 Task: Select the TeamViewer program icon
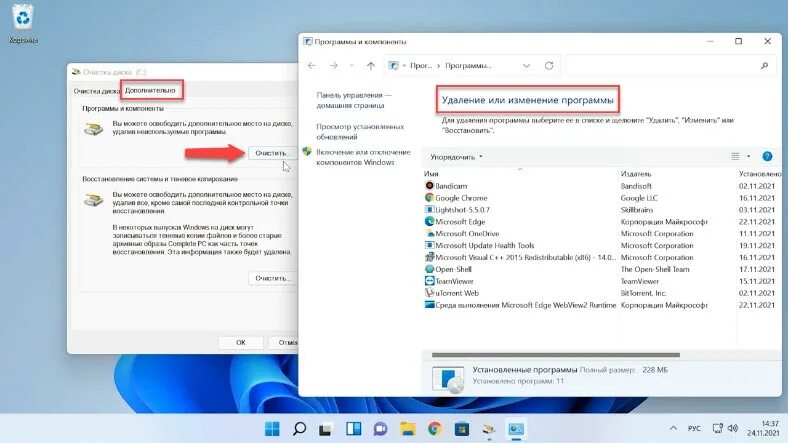[x=429, y=281]
